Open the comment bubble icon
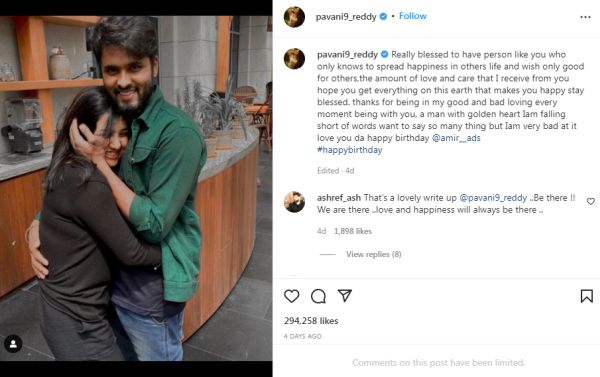The image size is (600, 377). (x=318, y=296)
